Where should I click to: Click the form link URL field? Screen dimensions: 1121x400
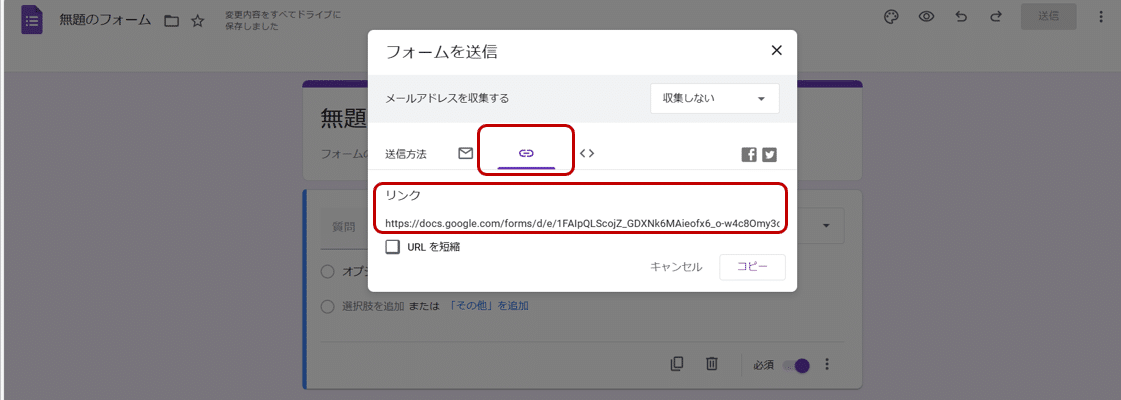tap(580, 224)
